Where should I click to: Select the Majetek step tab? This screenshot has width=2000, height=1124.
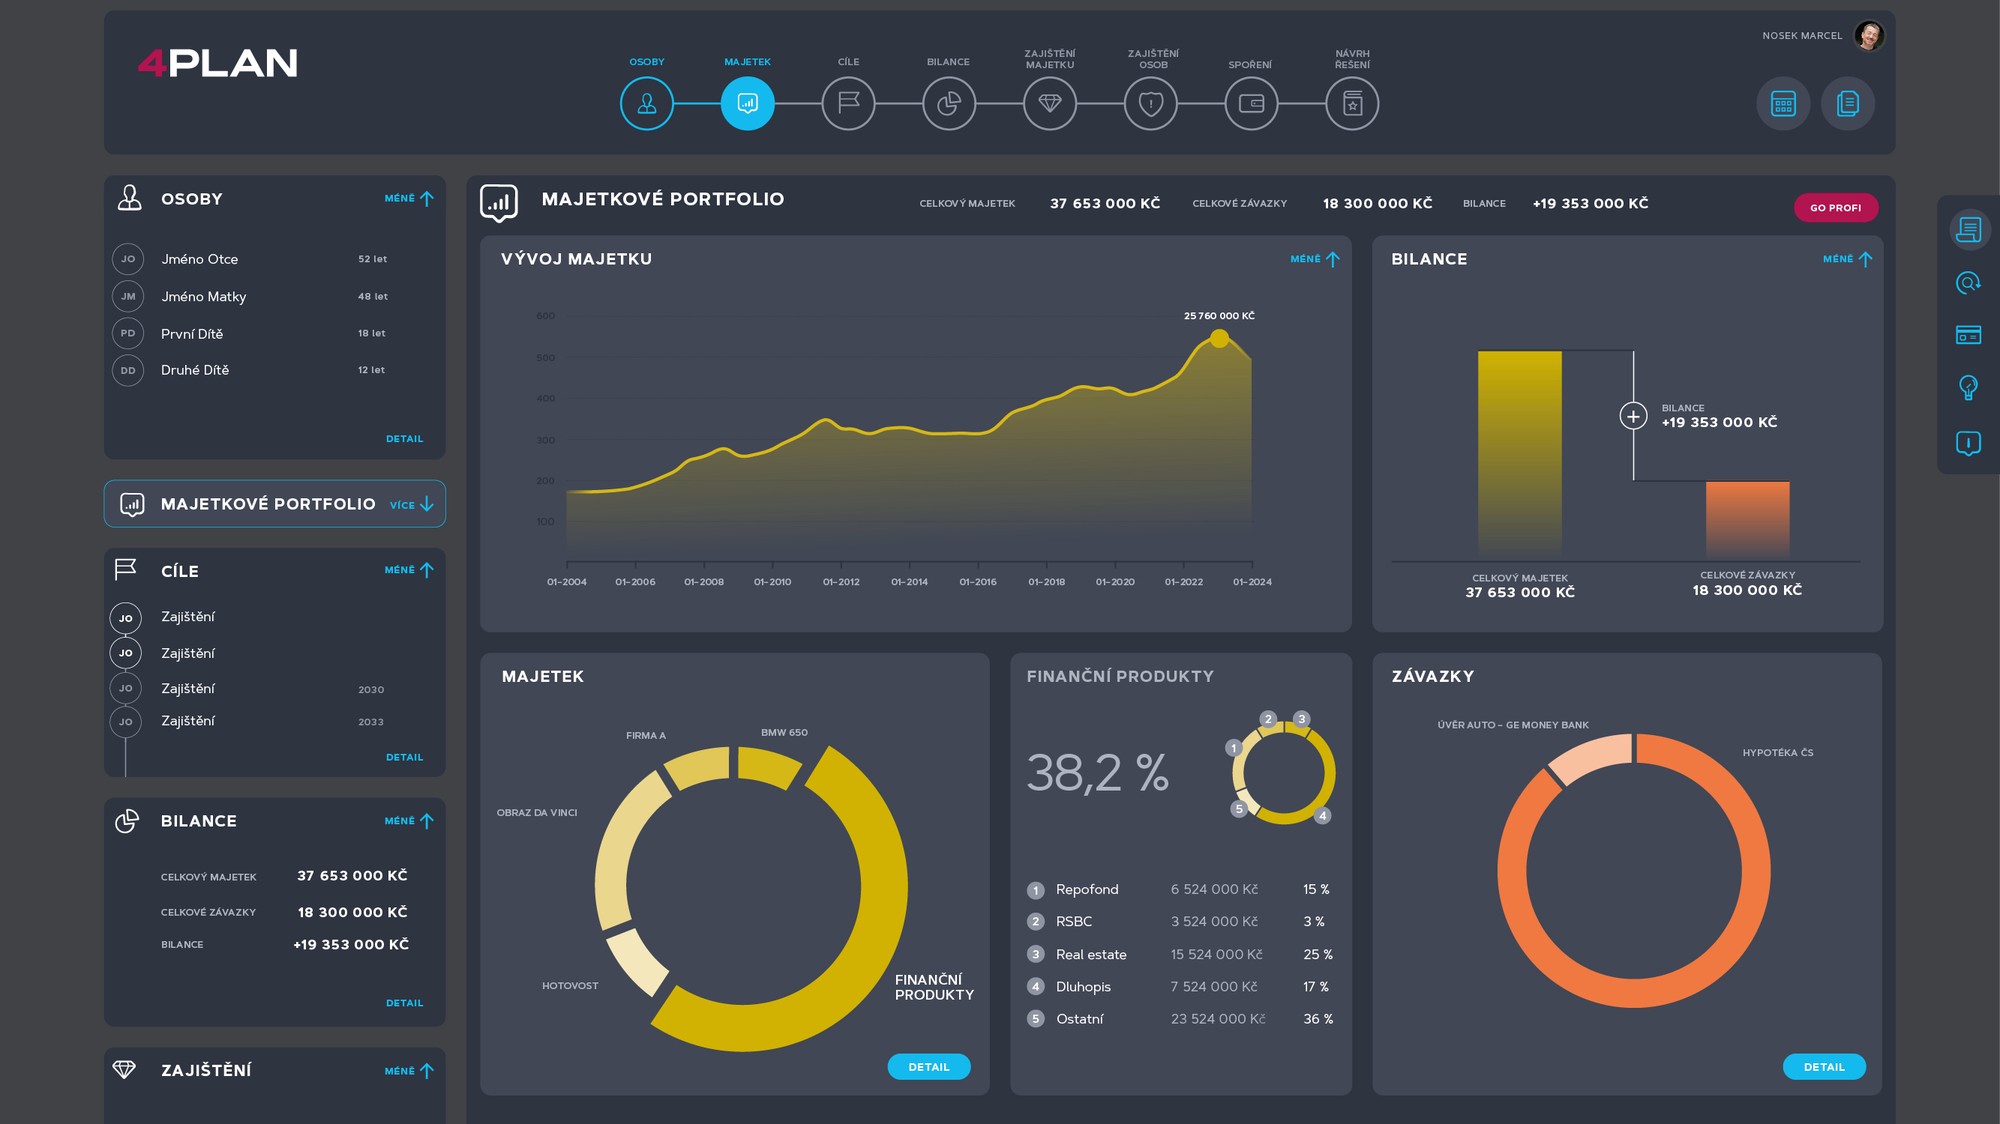click(747, 103)
